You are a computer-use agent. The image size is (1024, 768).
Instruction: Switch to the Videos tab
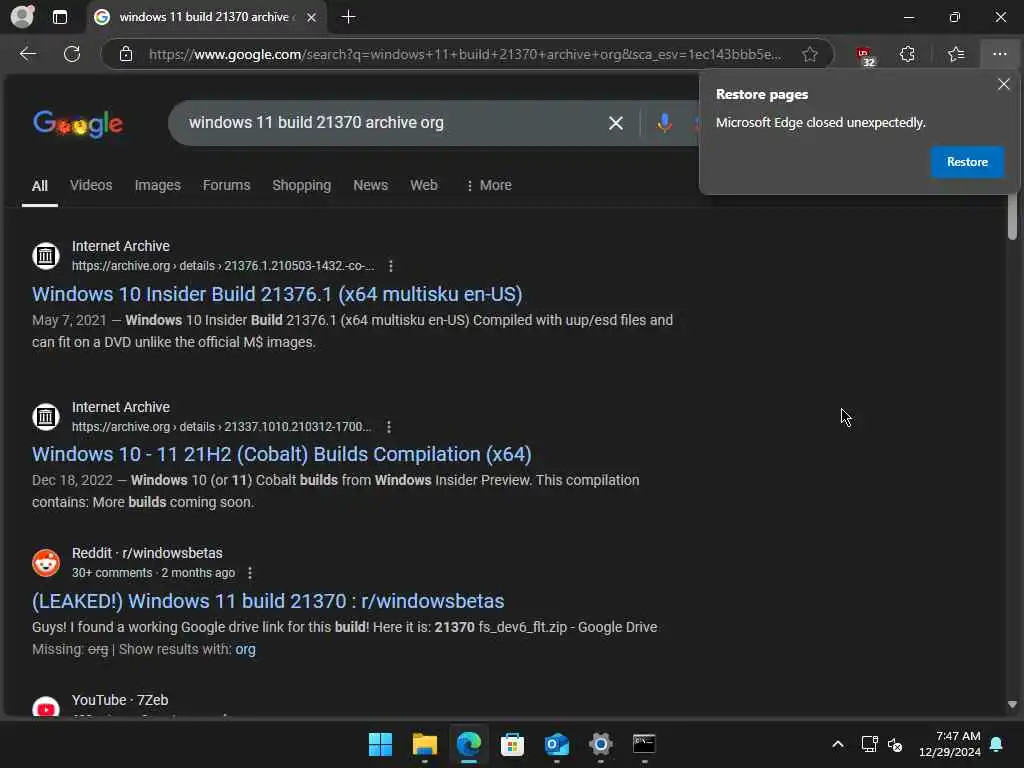pyautogui.click(x=91, y=185)
